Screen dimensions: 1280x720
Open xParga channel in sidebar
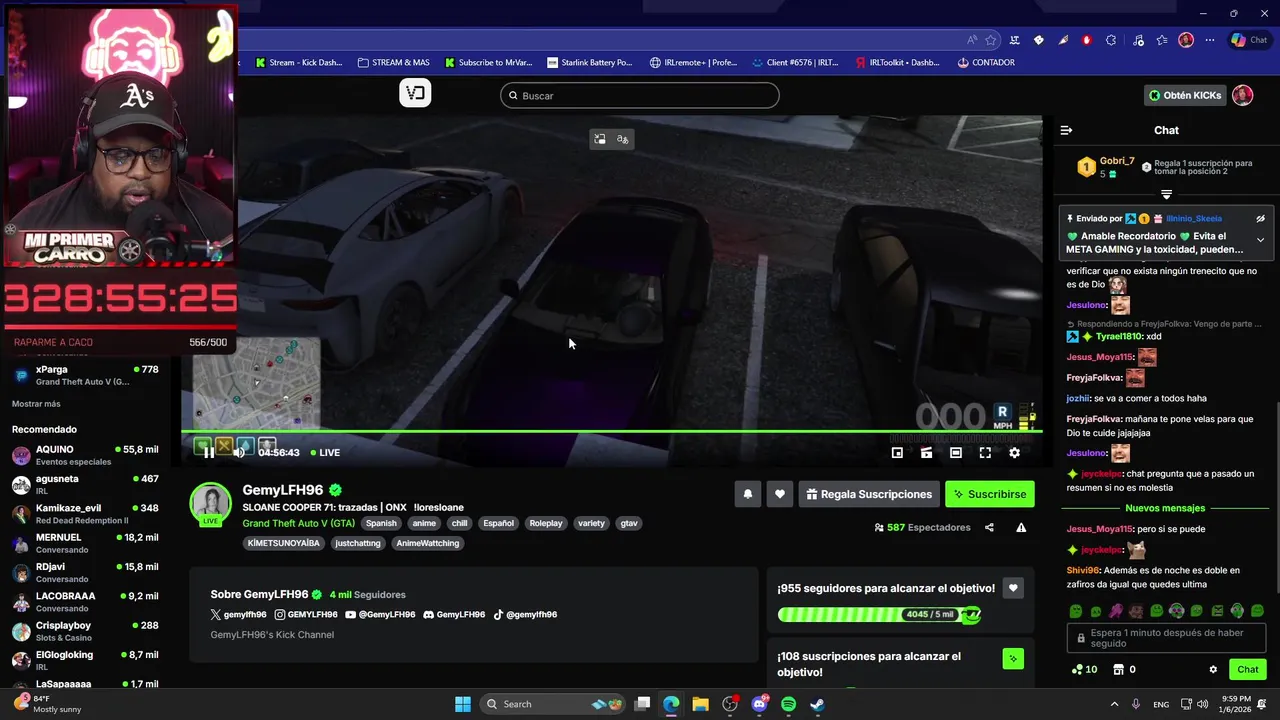click(x=85, y=375)
